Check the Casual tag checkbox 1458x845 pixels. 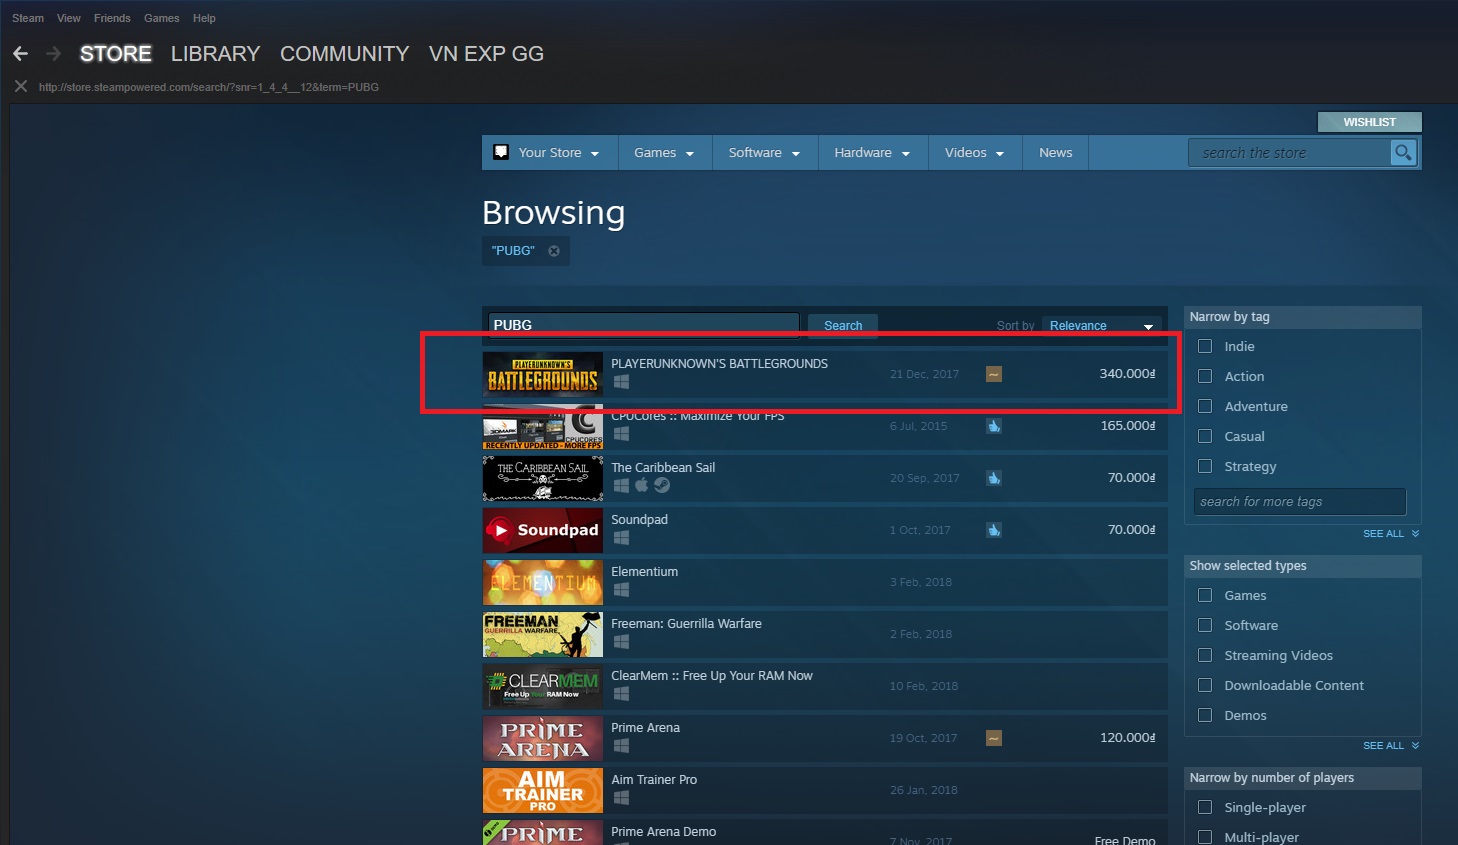click(1205, 436)
